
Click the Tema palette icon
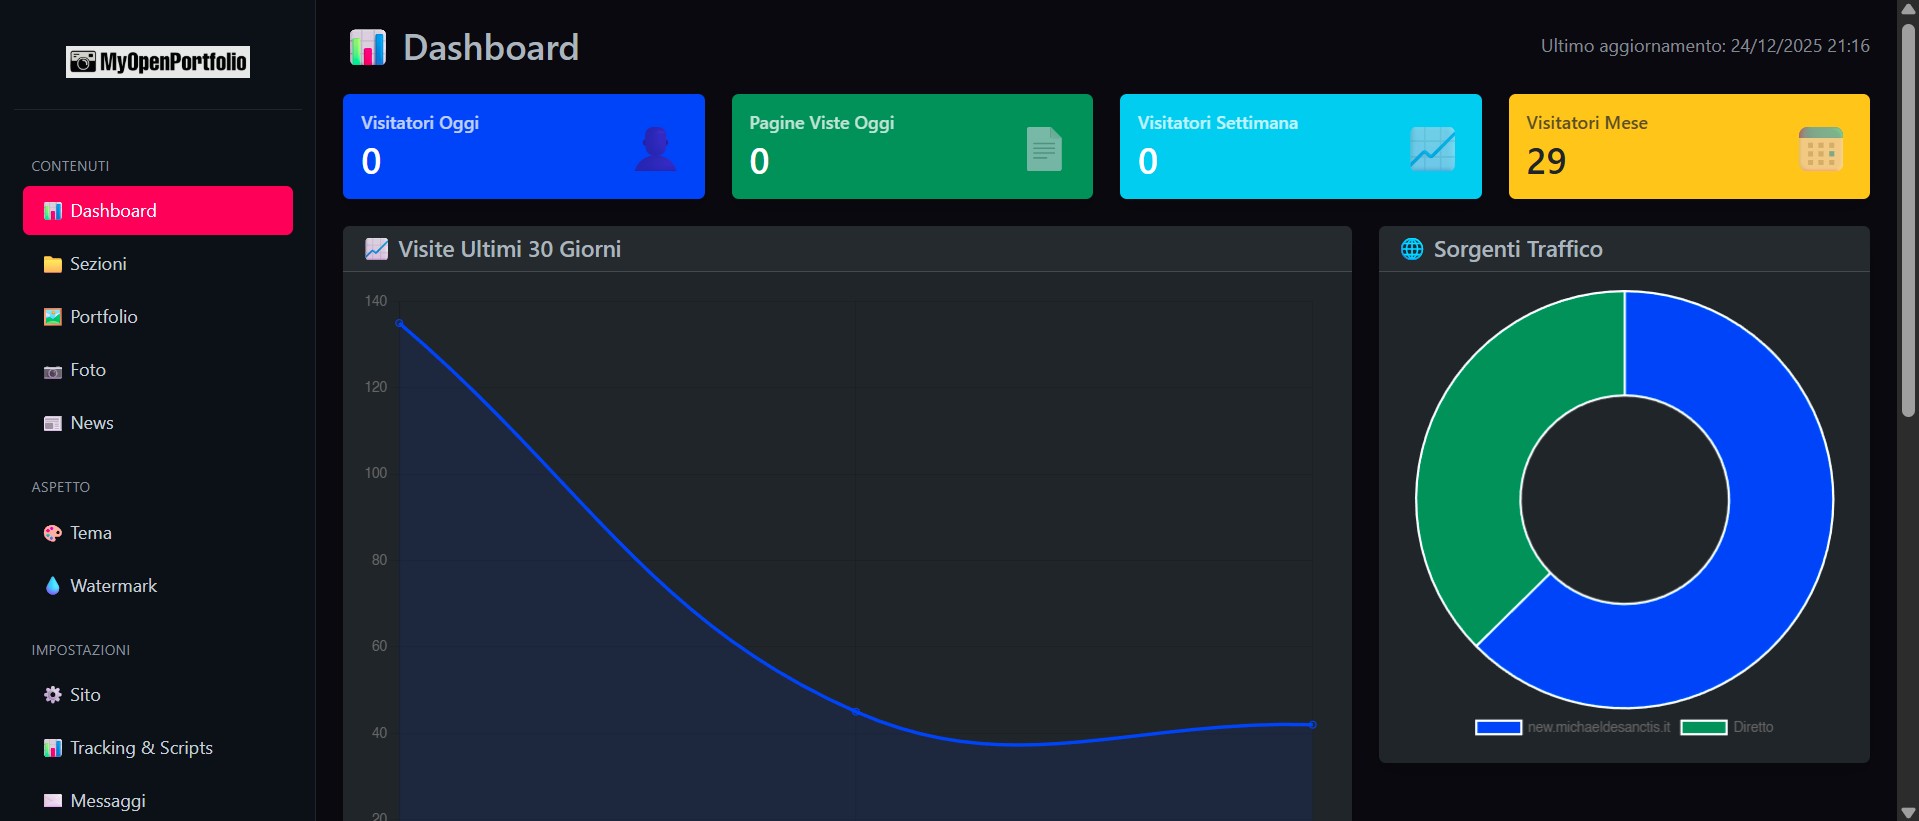click(x=53, y=533)
